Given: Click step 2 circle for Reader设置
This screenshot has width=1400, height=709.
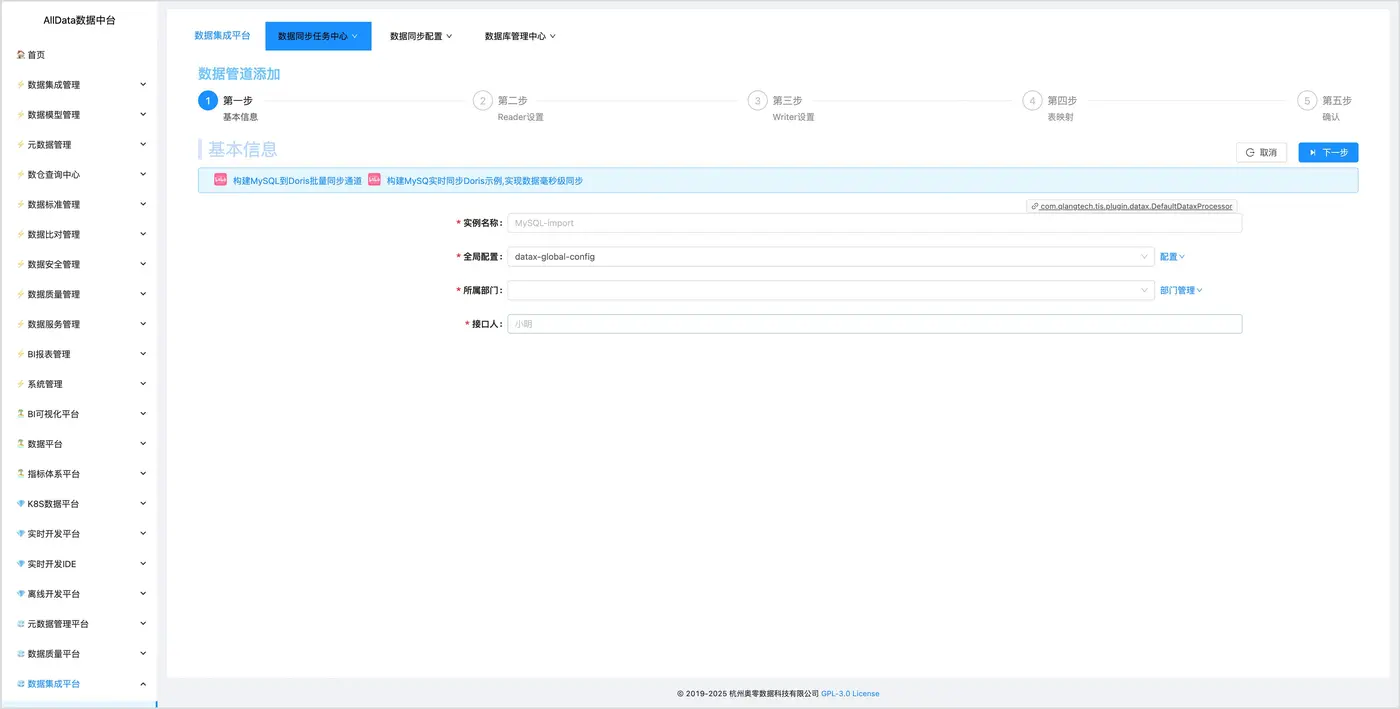Looking at the screenshot, I should (x=483, y=101).
